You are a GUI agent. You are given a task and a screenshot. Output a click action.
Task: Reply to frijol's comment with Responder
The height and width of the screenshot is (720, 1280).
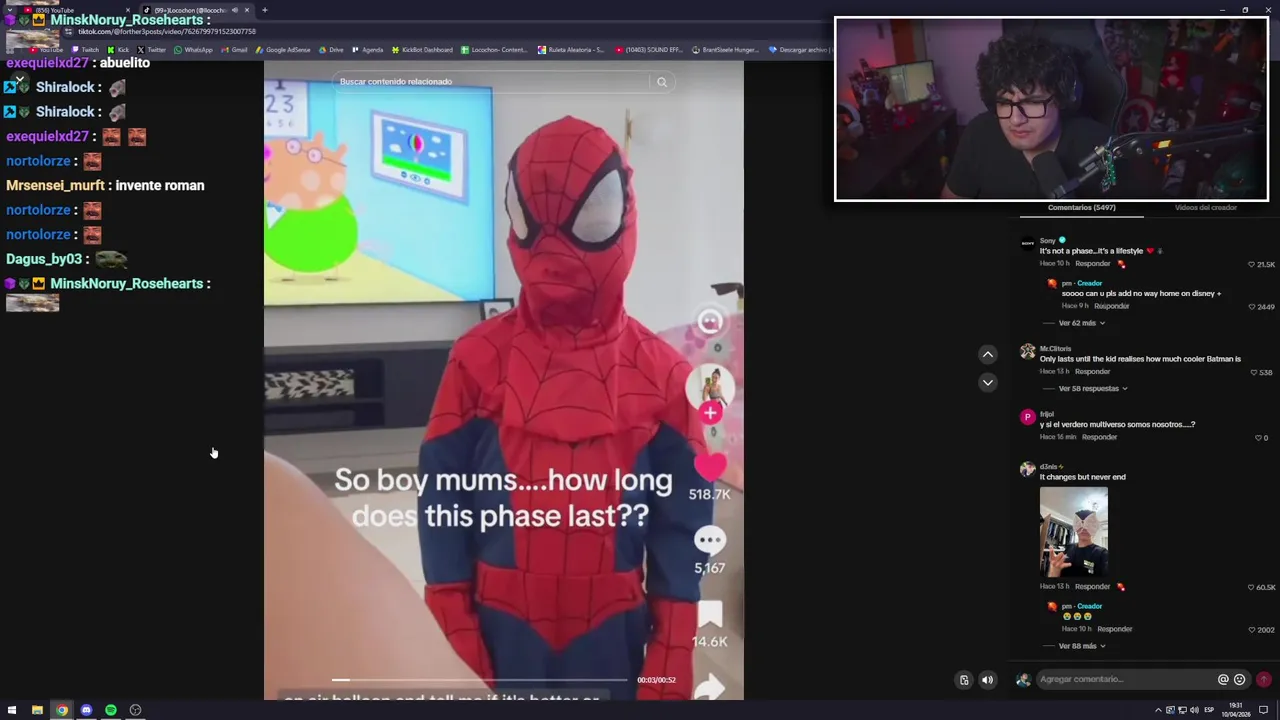click(1099, 437)
